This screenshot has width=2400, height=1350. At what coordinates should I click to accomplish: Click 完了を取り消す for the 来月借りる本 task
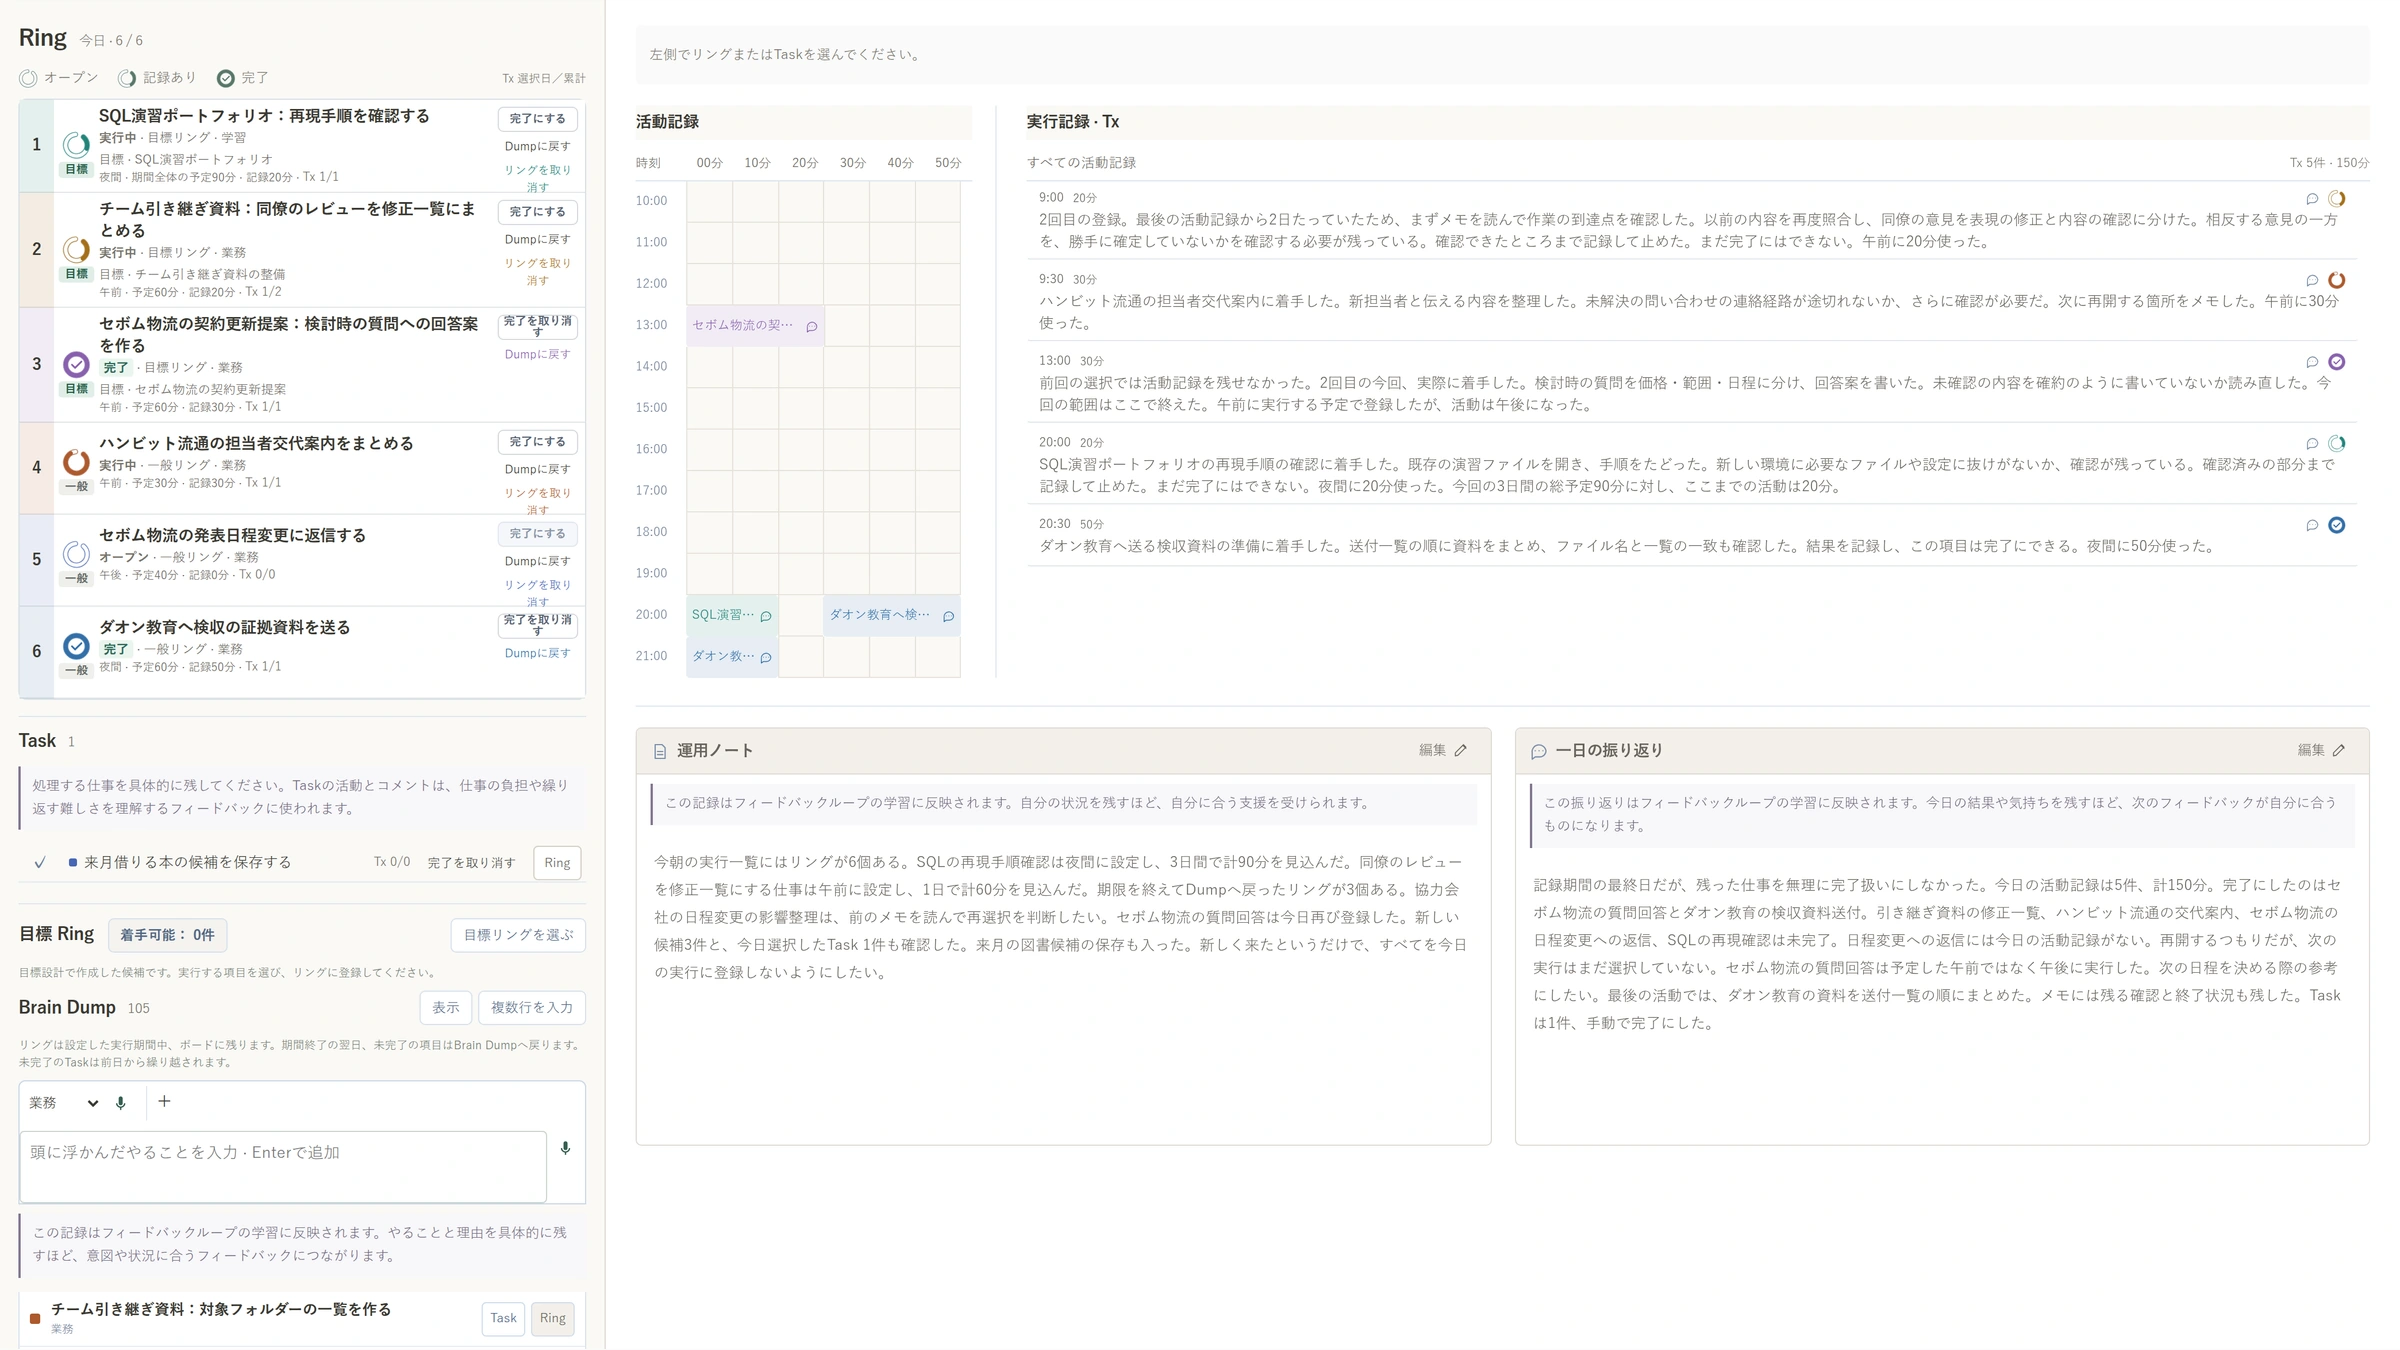(471, 863)
